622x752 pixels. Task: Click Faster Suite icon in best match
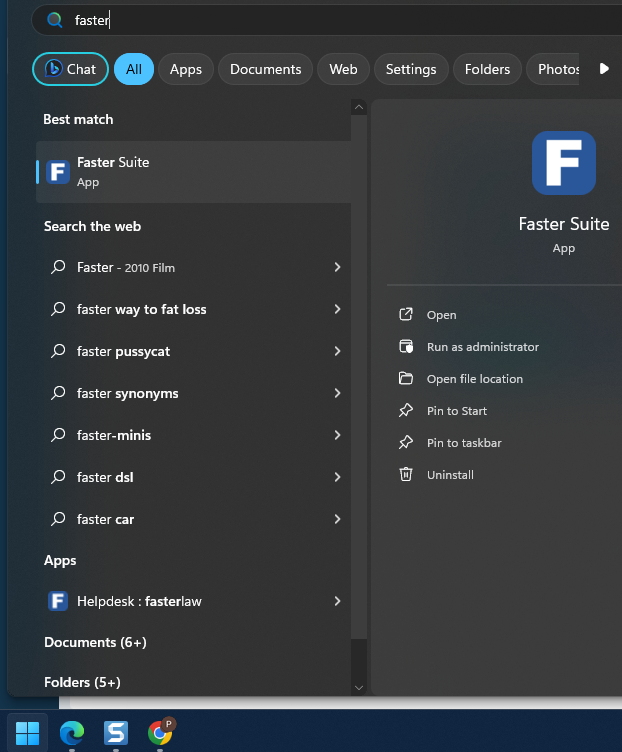pos(58,172)
